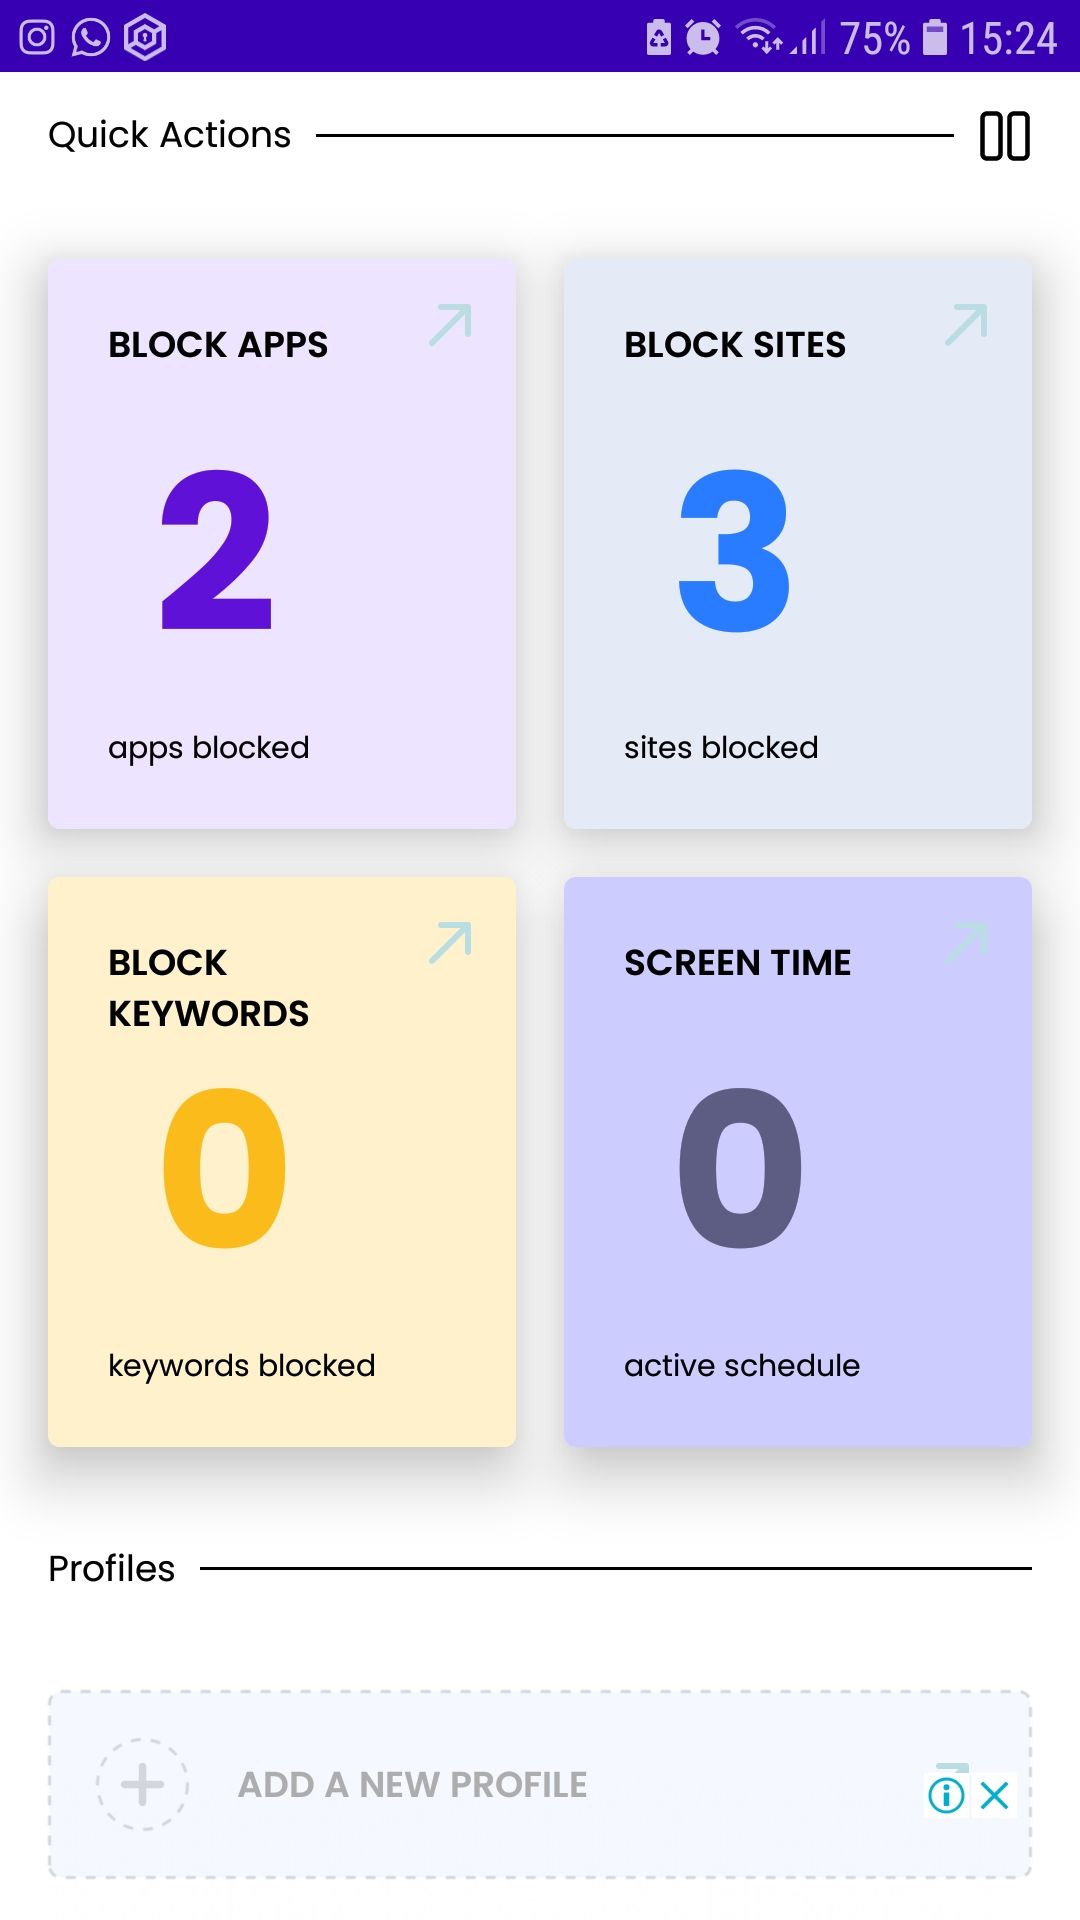The image size is (1080, 1920).
Task: Tap the Block Sites arrow icon
Action: coord(966,325)
